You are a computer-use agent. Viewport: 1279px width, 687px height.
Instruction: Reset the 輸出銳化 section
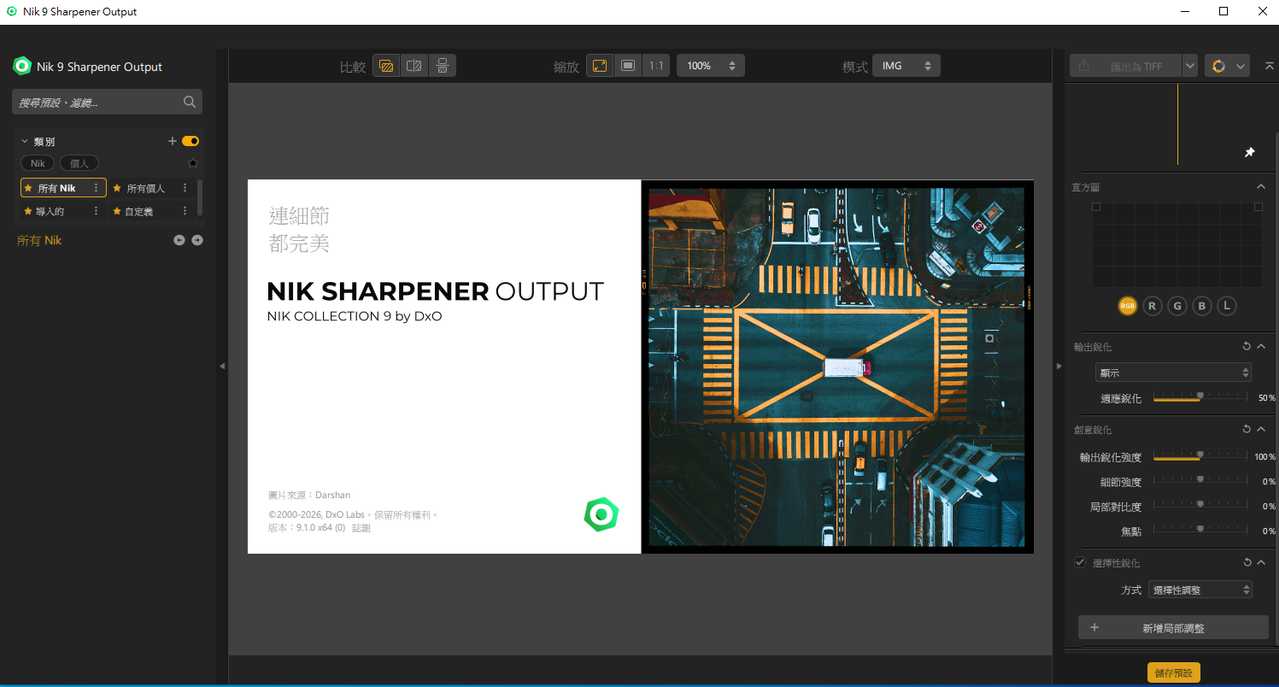click(1247, 346)
